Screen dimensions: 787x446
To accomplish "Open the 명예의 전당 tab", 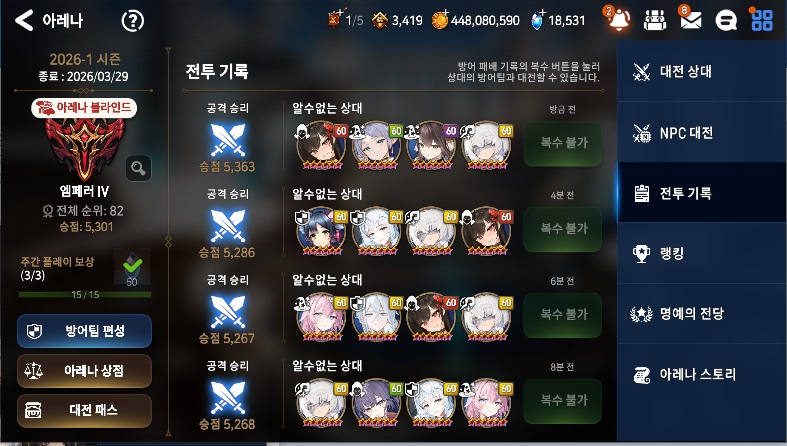I will coord(702,314).
